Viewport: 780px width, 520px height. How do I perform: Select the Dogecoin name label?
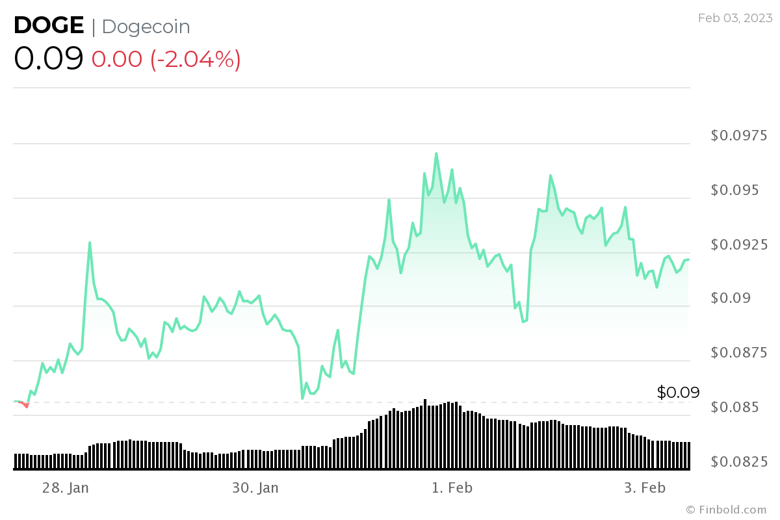click(145, 27)
